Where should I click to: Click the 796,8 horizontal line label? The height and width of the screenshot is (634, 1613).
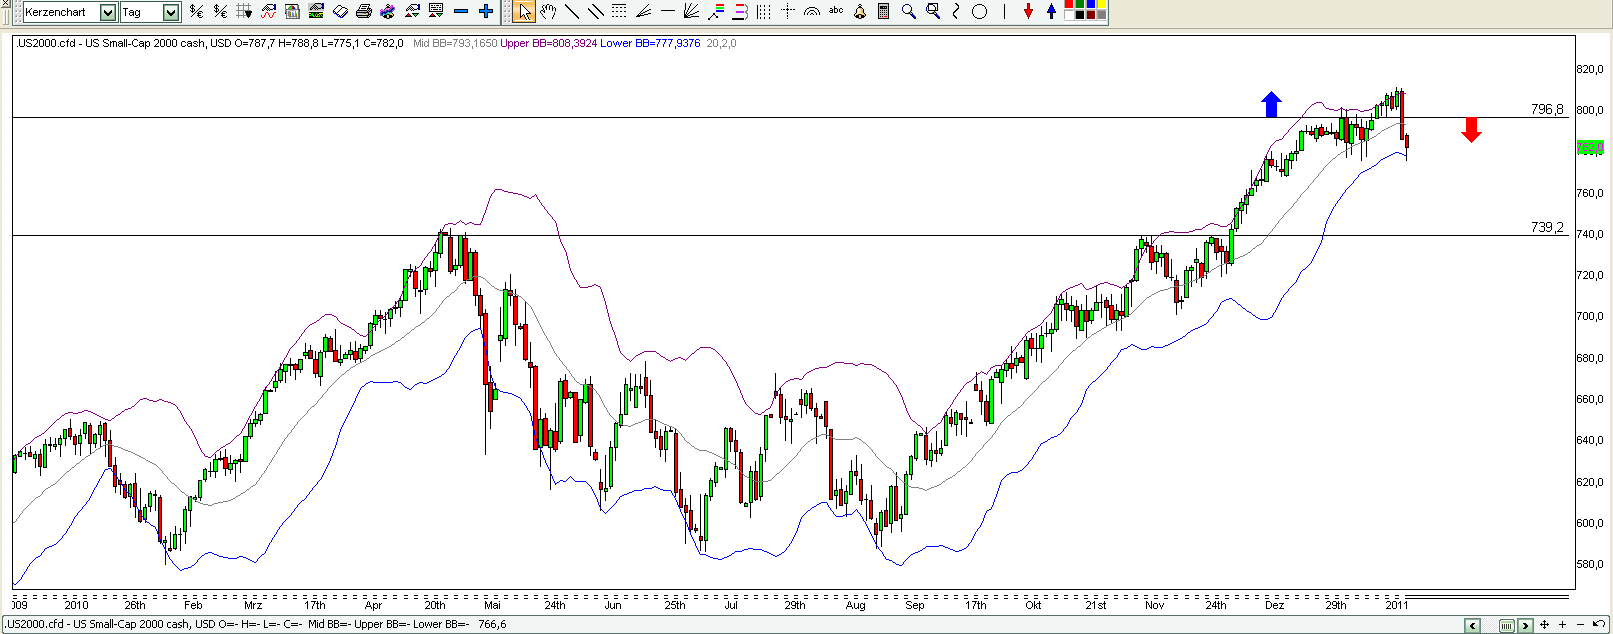1547,109
